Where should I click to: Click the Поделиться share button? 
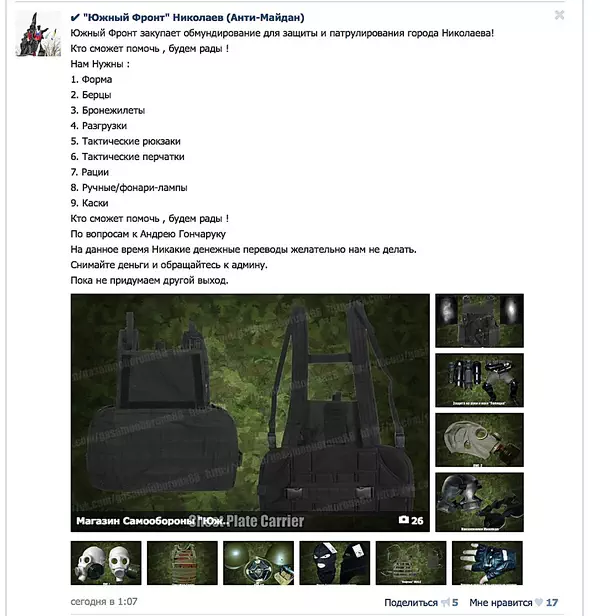tap(411, 602)
